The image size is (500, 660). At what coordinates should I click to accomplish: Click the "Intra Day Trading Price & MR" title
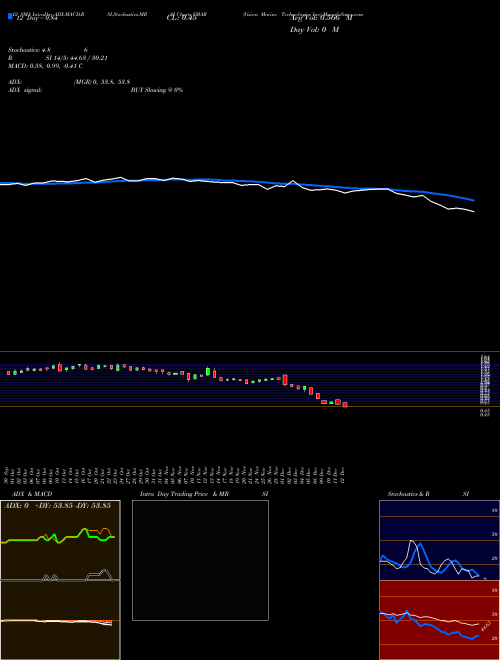pyautogui.click(x=184, y=494)
